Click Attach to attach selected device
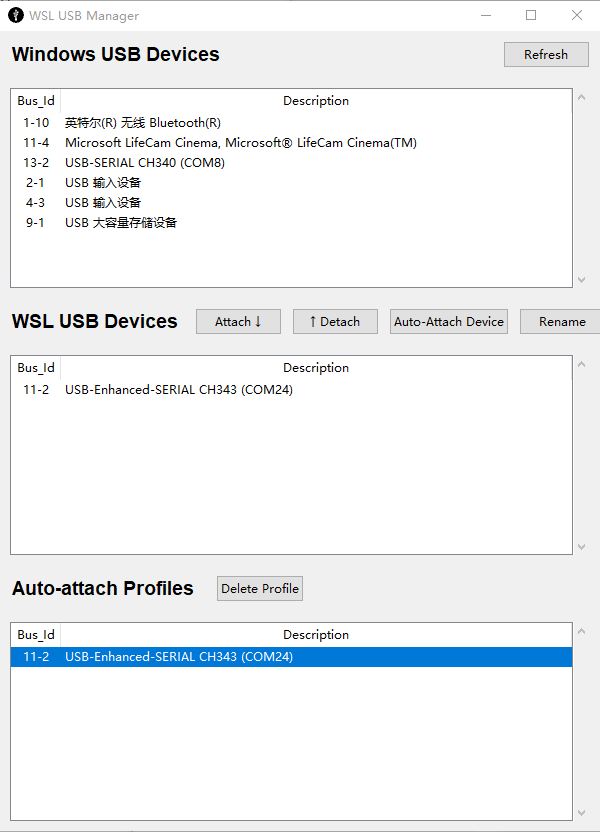The height and width of the screenshot is (832, 600). click(x=238, y=321)
